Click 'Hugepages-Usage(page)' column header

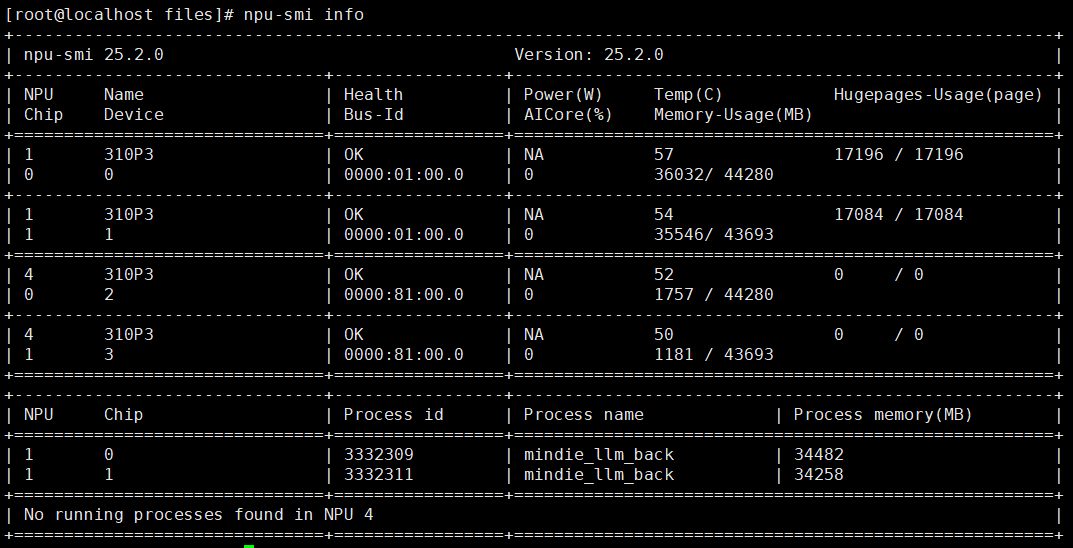[938, 94]
